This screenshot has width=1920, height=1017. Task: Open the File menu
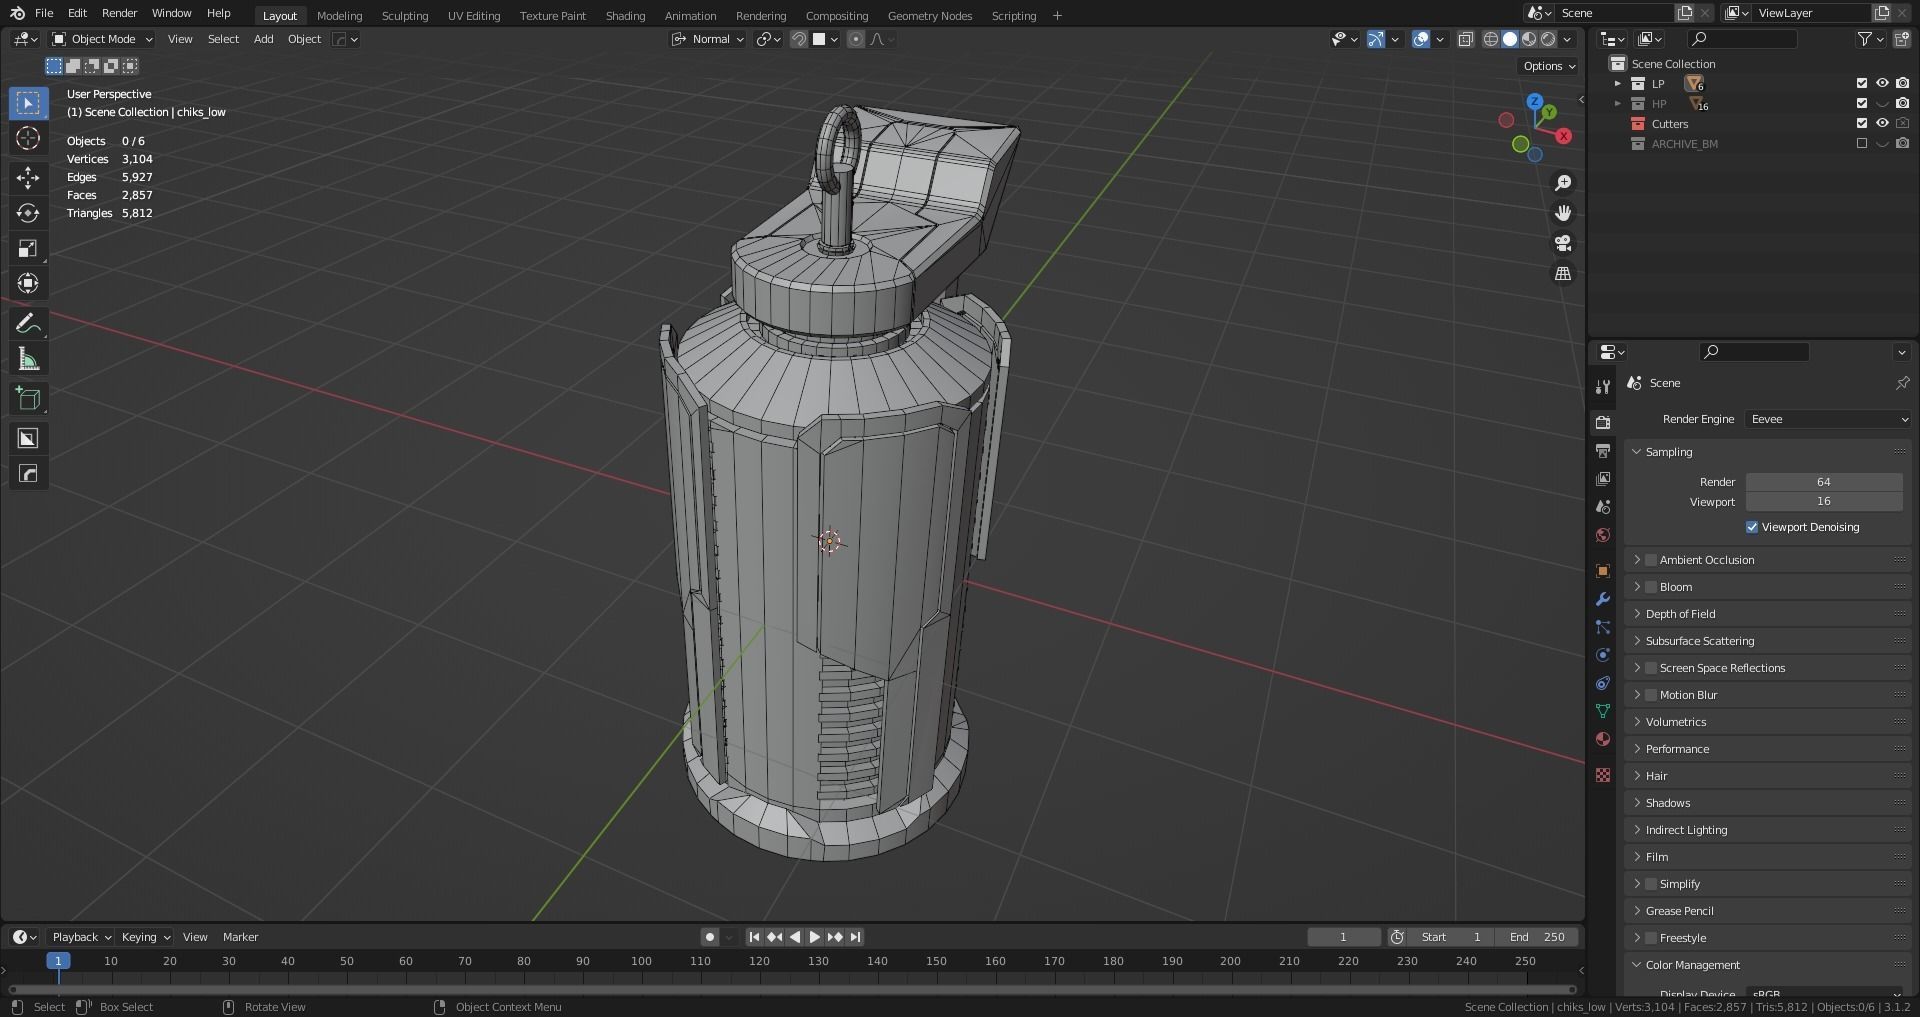click(44, 13)
